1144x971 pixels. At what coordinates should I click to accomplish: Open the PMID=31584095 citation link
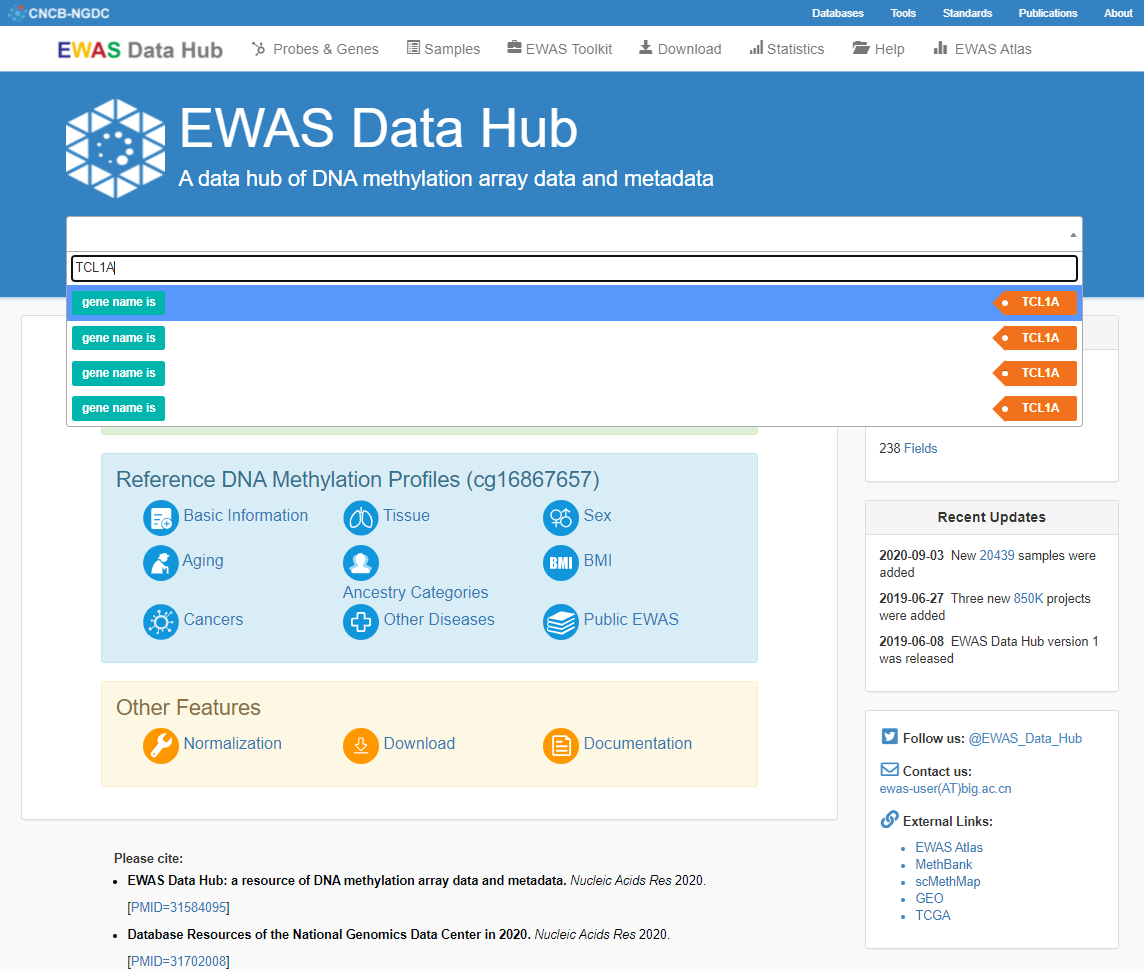coord(178,908)
